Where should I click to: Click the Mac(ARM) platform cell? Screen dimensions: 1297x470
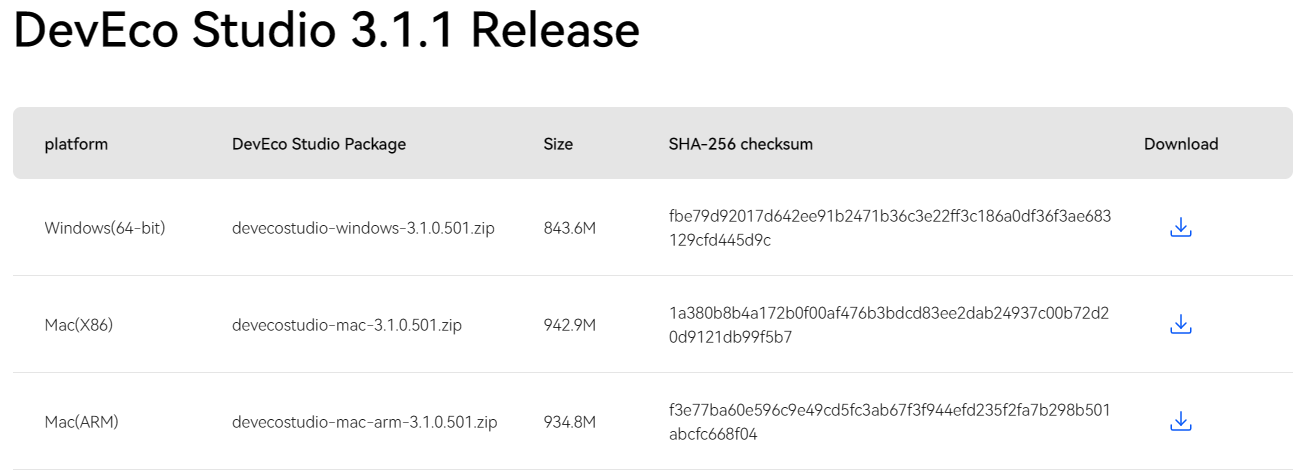[81, 422]
